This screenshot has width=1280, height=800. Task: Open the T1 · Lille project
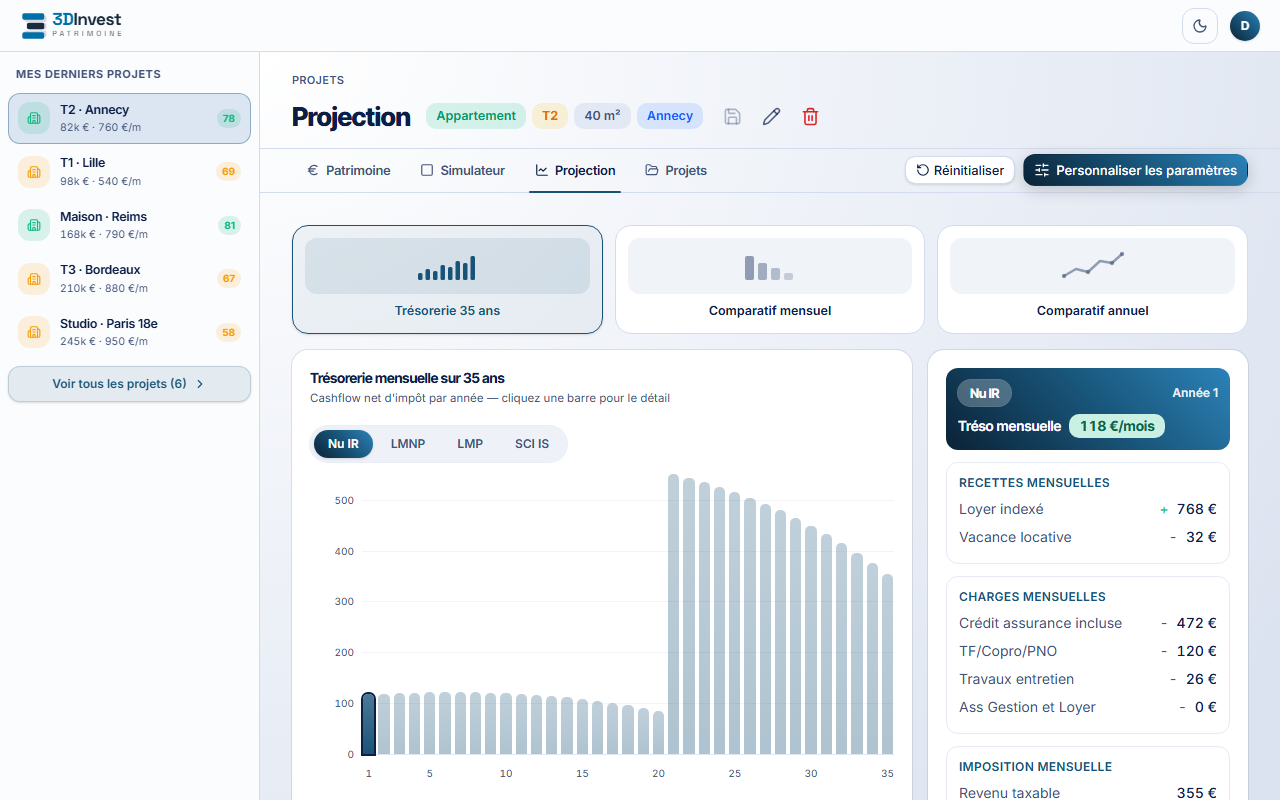129,172
